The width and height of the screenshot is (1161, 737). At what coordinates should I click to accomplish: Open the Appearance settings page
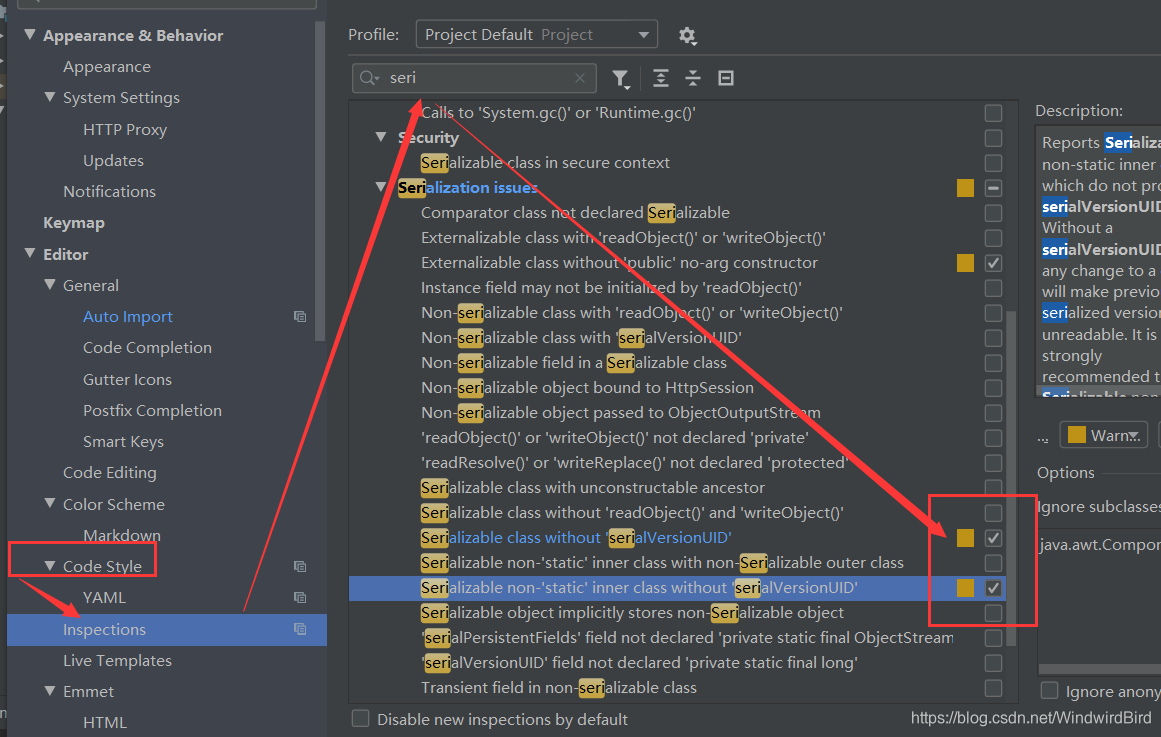pos(107,67)
